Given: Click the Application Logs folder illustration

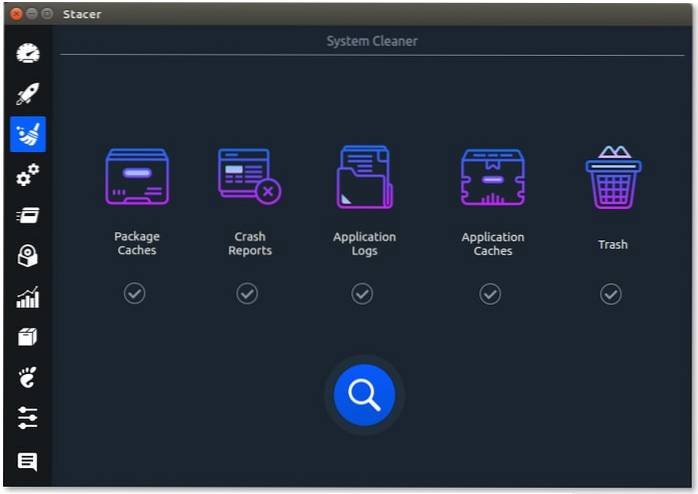Looking at the screenshot, I should click(364, 177).
